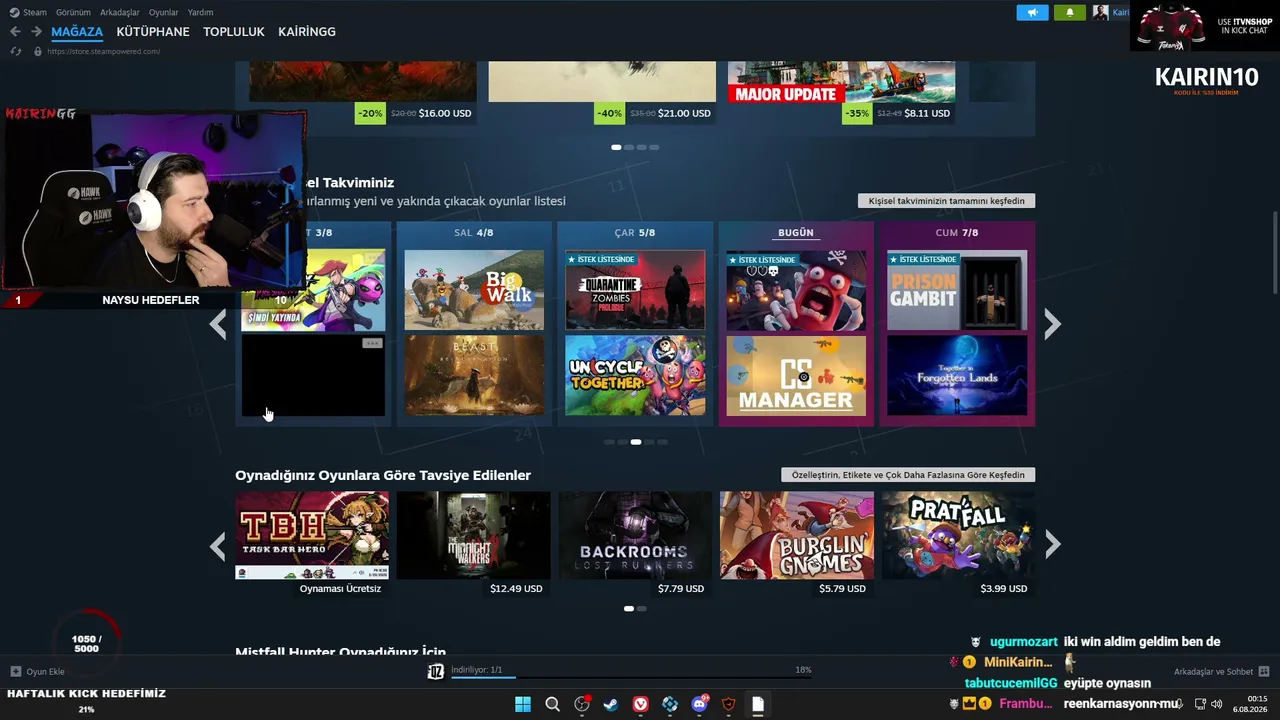Go back with the left arrow navigation icon

[x=15, y=32]
